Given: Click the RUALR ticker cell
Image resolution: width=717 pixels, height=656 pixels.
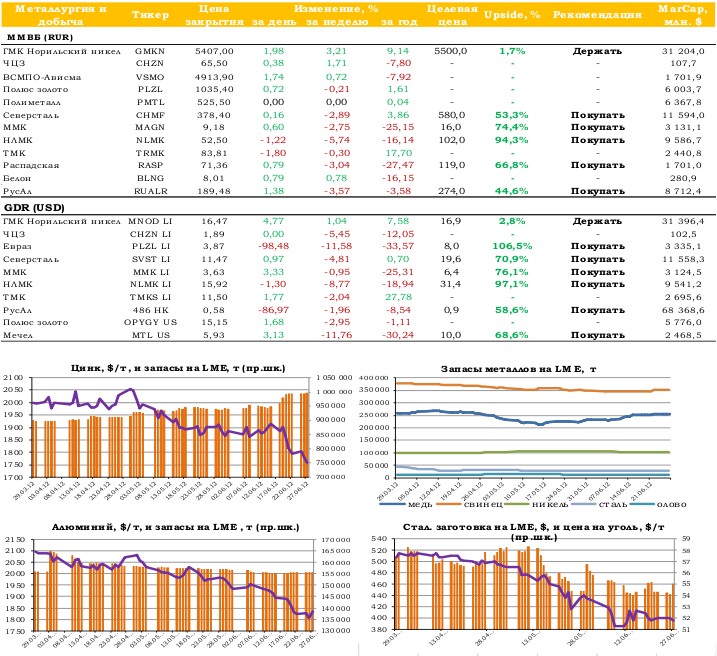Looking at the screenshot, I should (150, 191).
